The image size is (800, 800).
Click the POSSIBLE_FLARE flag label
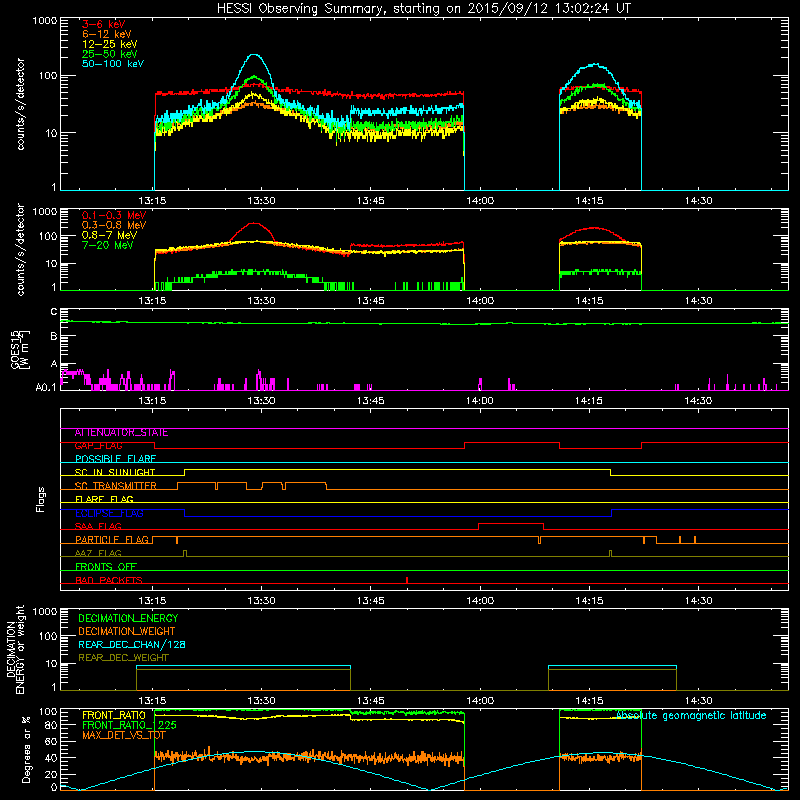click(x=115, y=459)
